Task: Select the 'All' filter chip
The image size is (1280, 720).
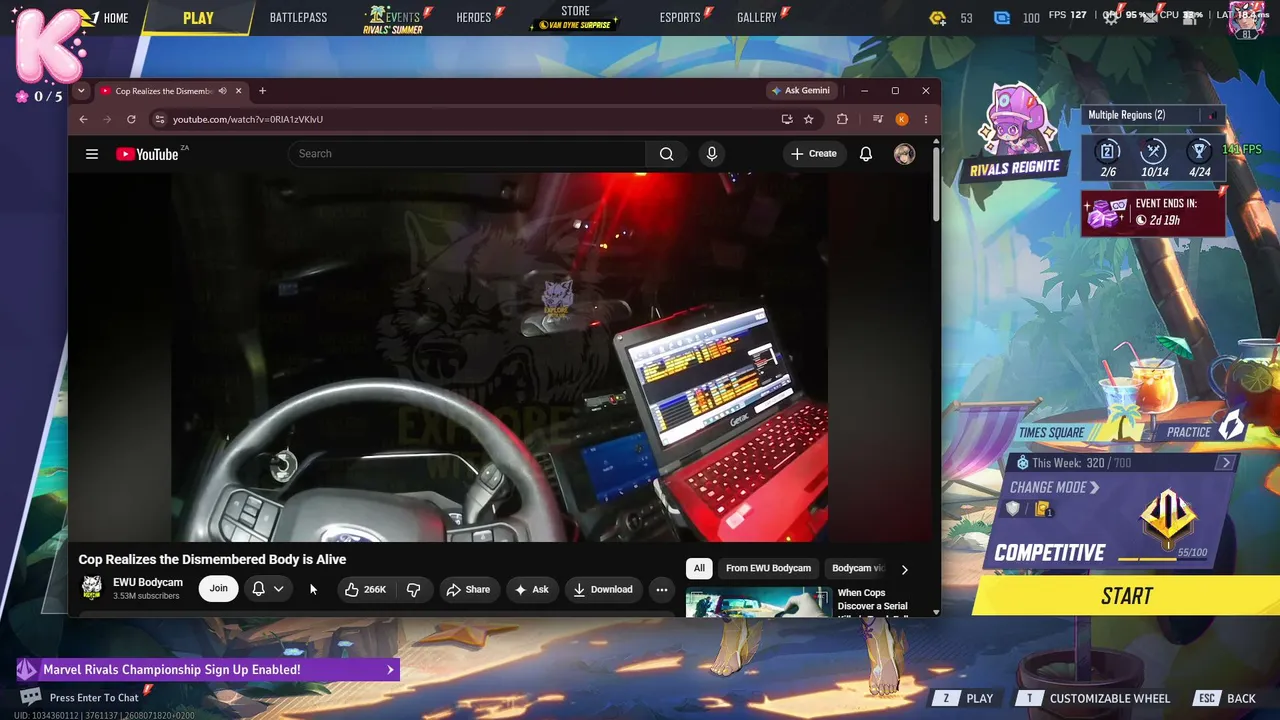Action: click(699, 568)
